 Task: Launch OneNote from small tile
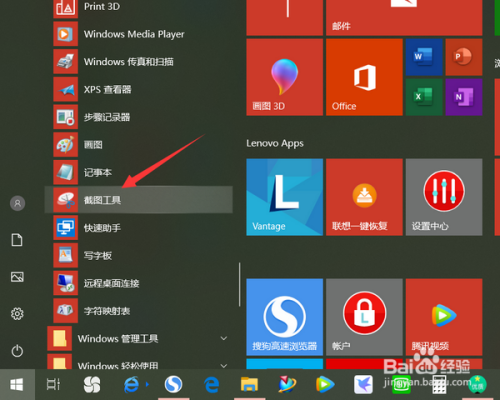tap(464, 97)
